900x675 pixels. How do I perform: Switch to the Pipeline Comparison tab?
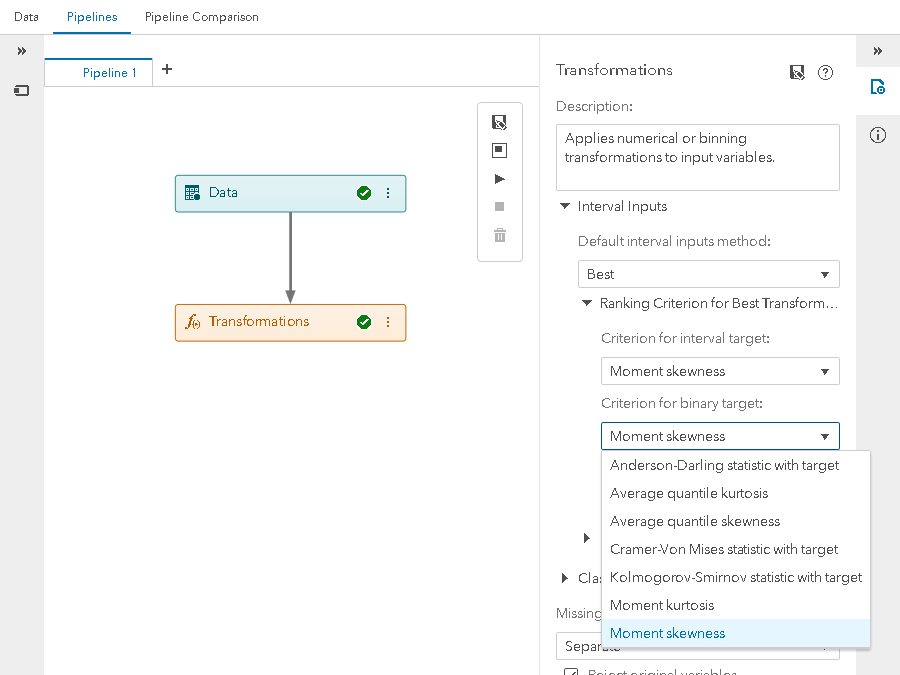(201, 17)
